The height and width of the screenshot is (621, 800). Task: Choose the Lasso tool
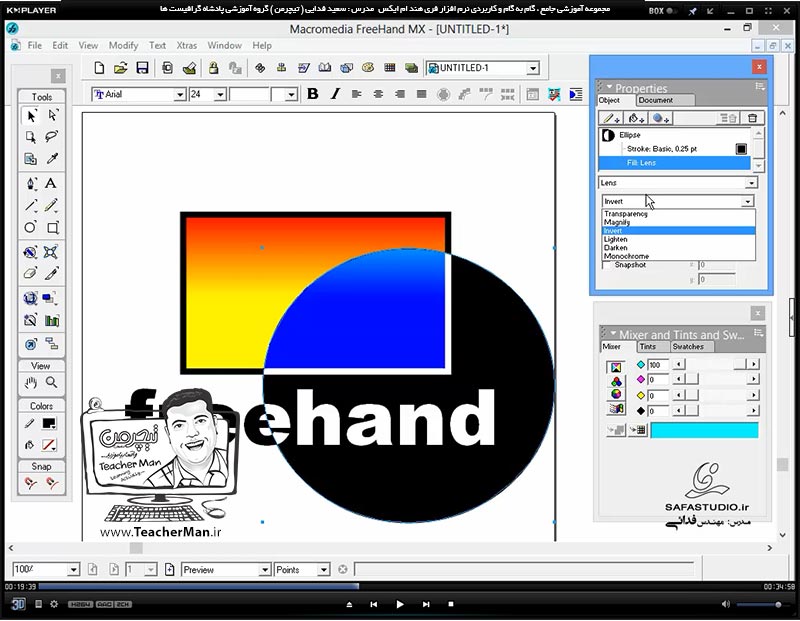tap(52, 137)
